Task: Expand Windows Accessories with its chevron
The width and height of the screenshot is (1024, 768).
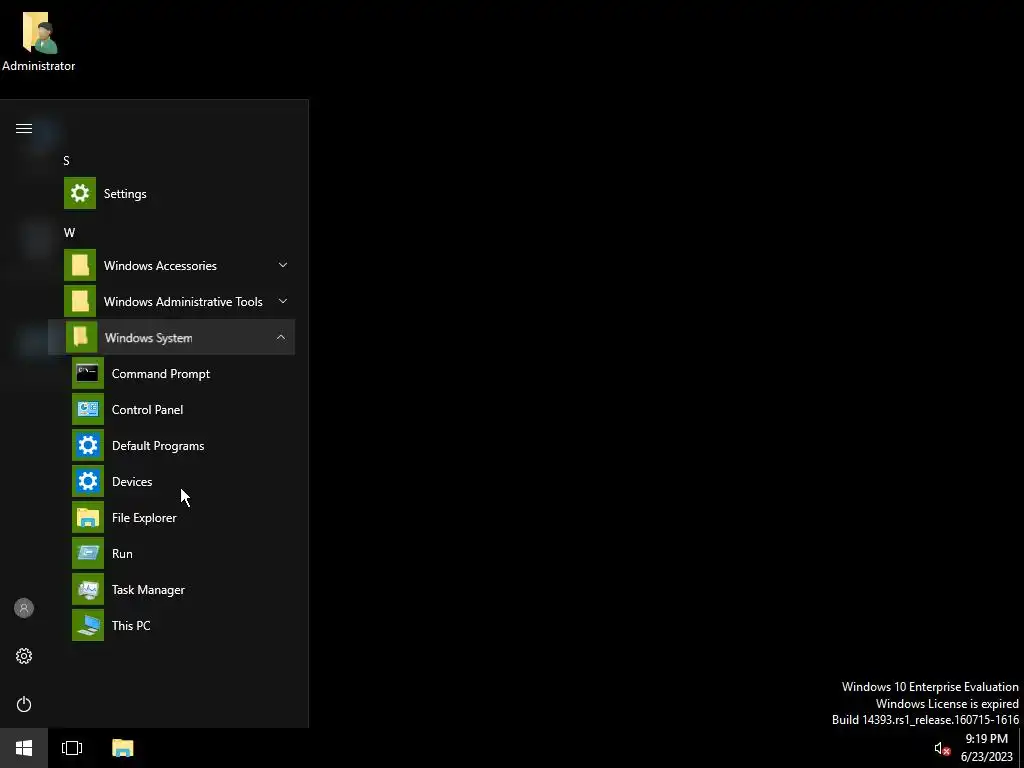Action: (x=283, y=265)
